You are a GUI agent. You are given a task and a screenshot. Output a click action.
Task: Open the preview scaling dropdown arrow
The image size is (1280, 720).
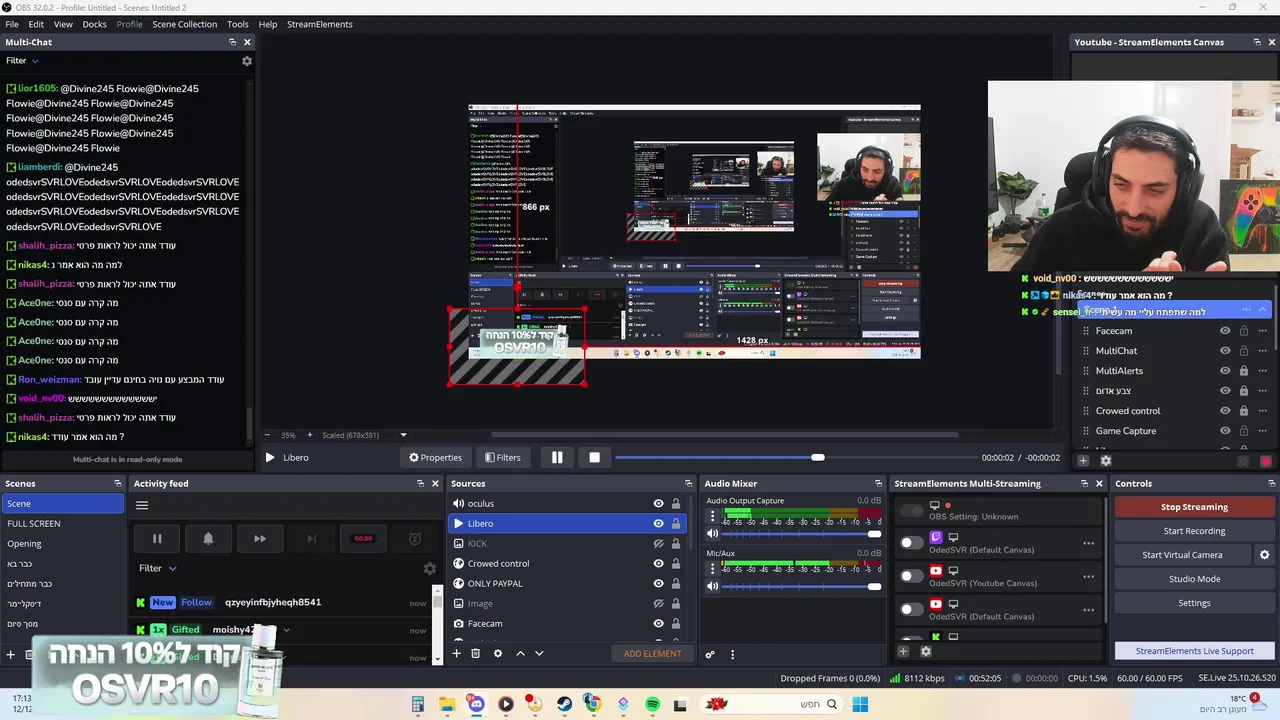click(403, 435)
